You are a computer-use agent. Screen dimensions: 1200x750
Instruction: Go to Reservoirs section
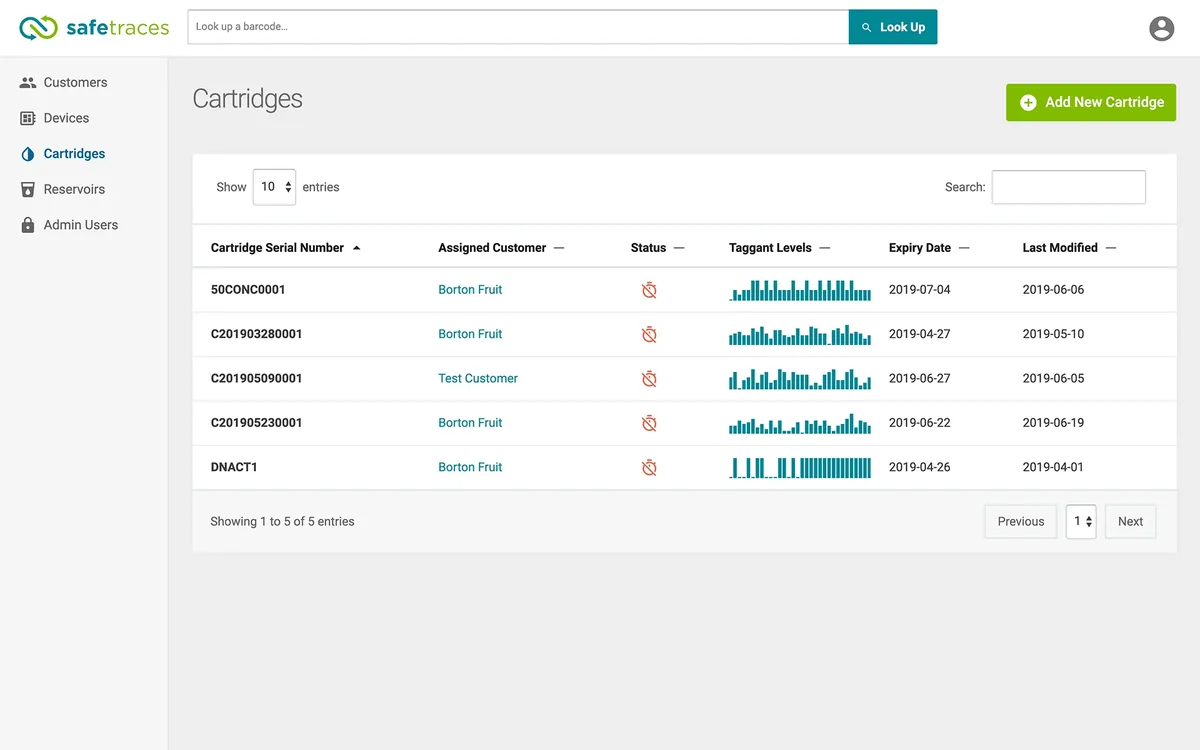(74, 189)
